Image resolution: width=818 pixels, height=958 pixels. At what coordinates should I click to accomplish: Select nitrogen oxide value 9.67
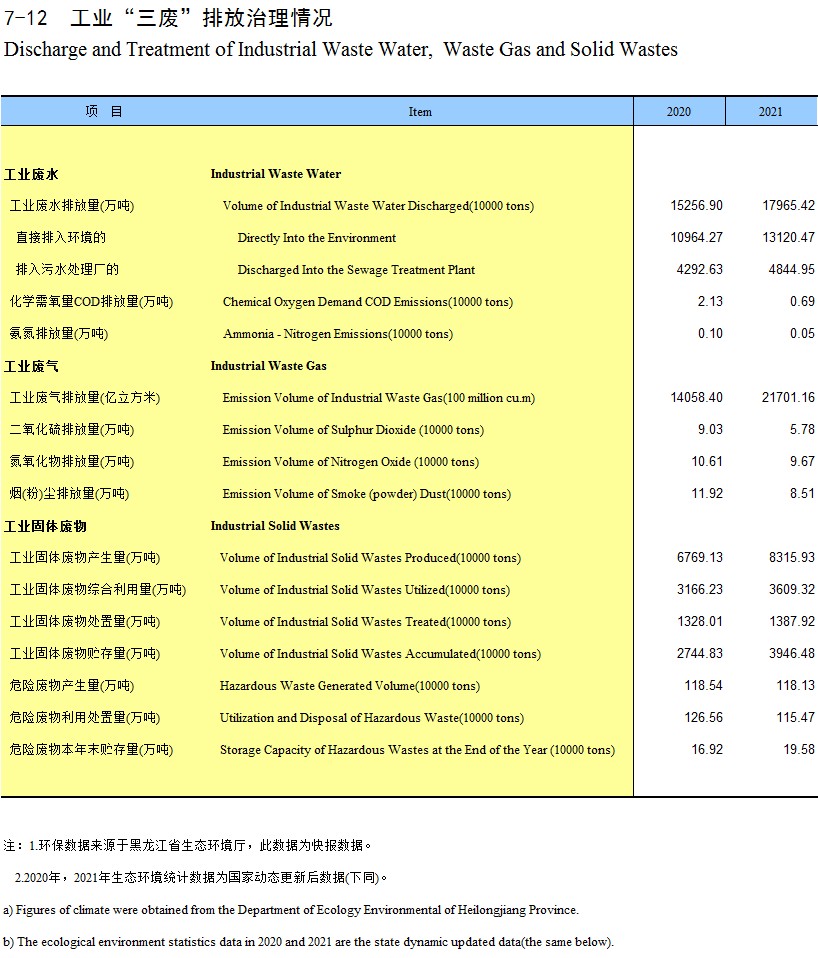tap(802, 461)
